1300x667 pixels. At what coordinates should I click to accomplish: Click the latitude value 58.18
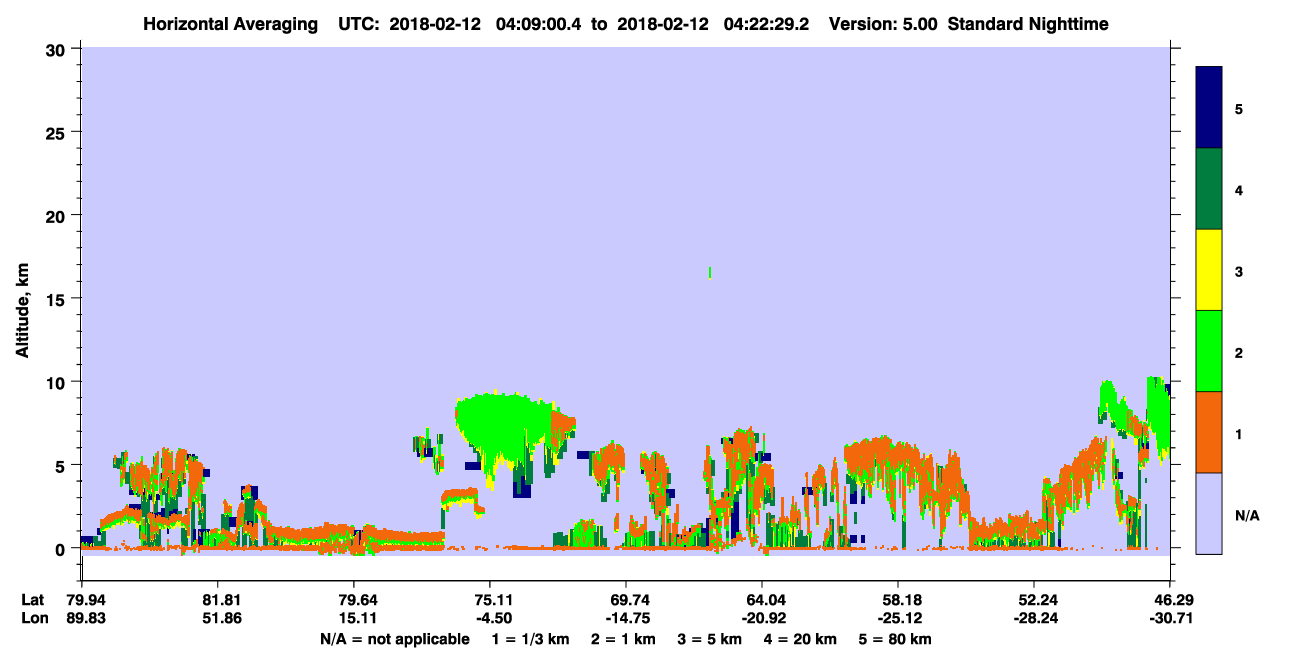(x=898, y=600)
